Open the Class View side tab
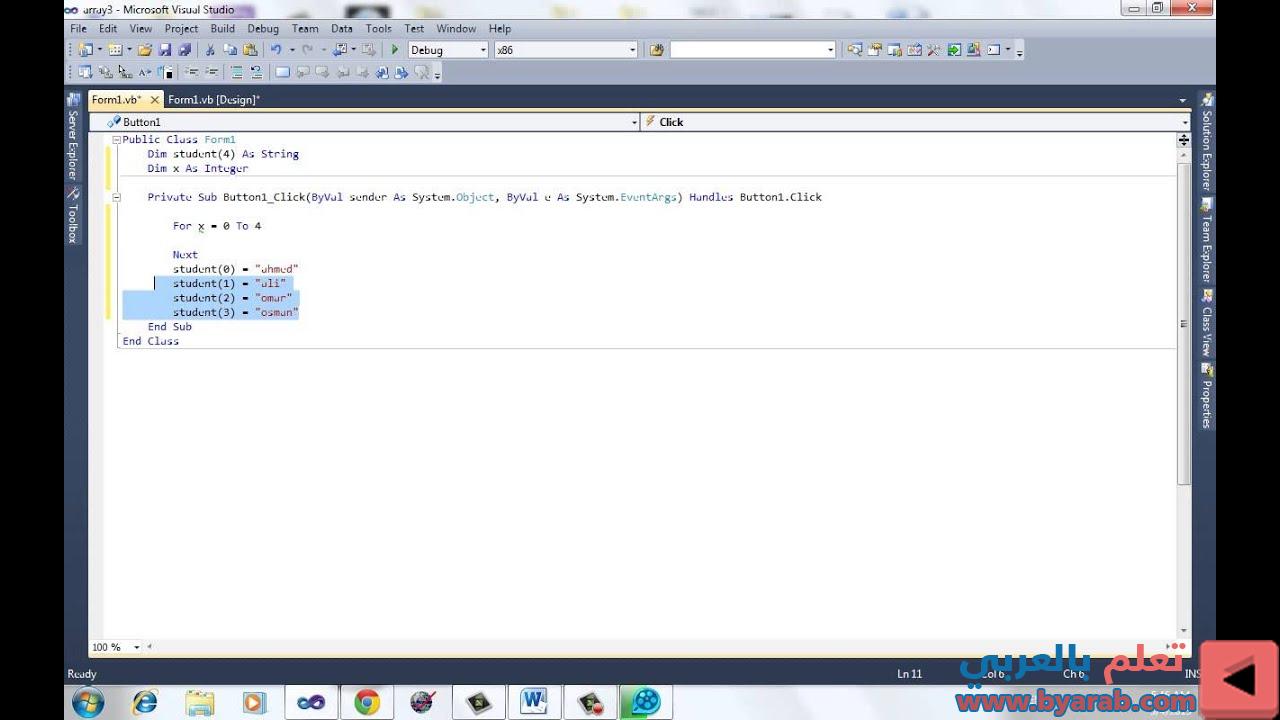Screen dimensions: 1280x720 1207,324
